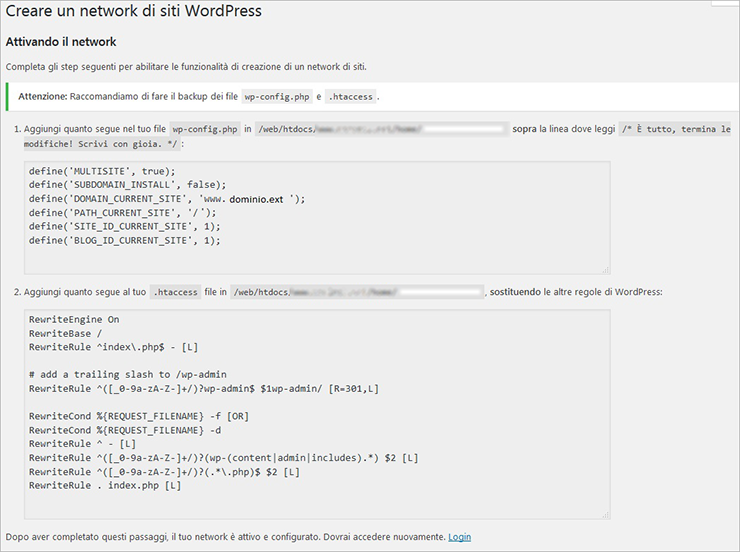Viewport: 740px width, 552px height.
Task: Click the wp-config.php code tag in the Attenzione notice
Action: tap(277, 97)
